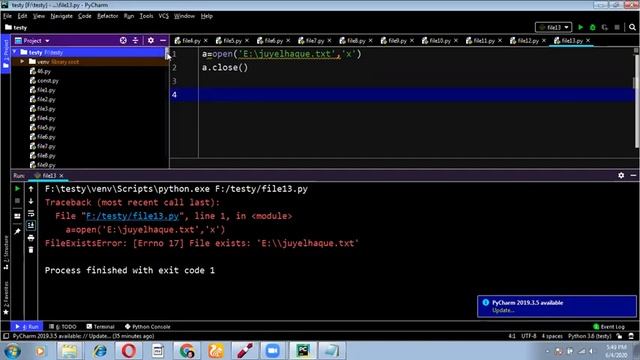Image resolution: width=640 pixels, height=360 pixels.
Task: Open the Project panel settings gear
Action: (x=151, y=40)
